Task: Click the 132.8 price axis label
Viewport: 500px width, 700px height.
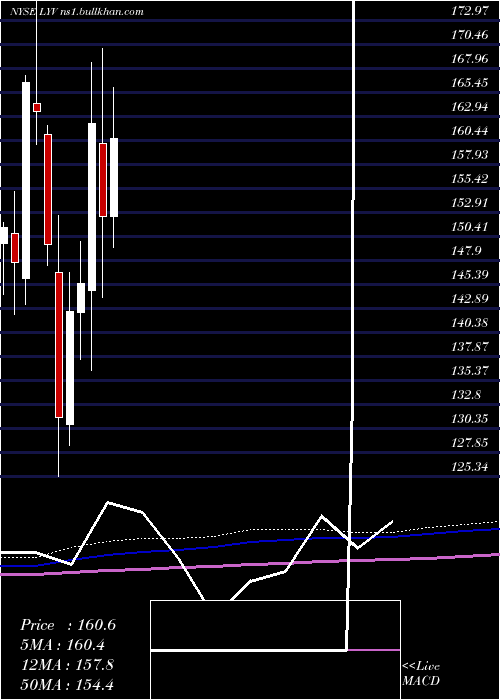Action: (467, 395)
